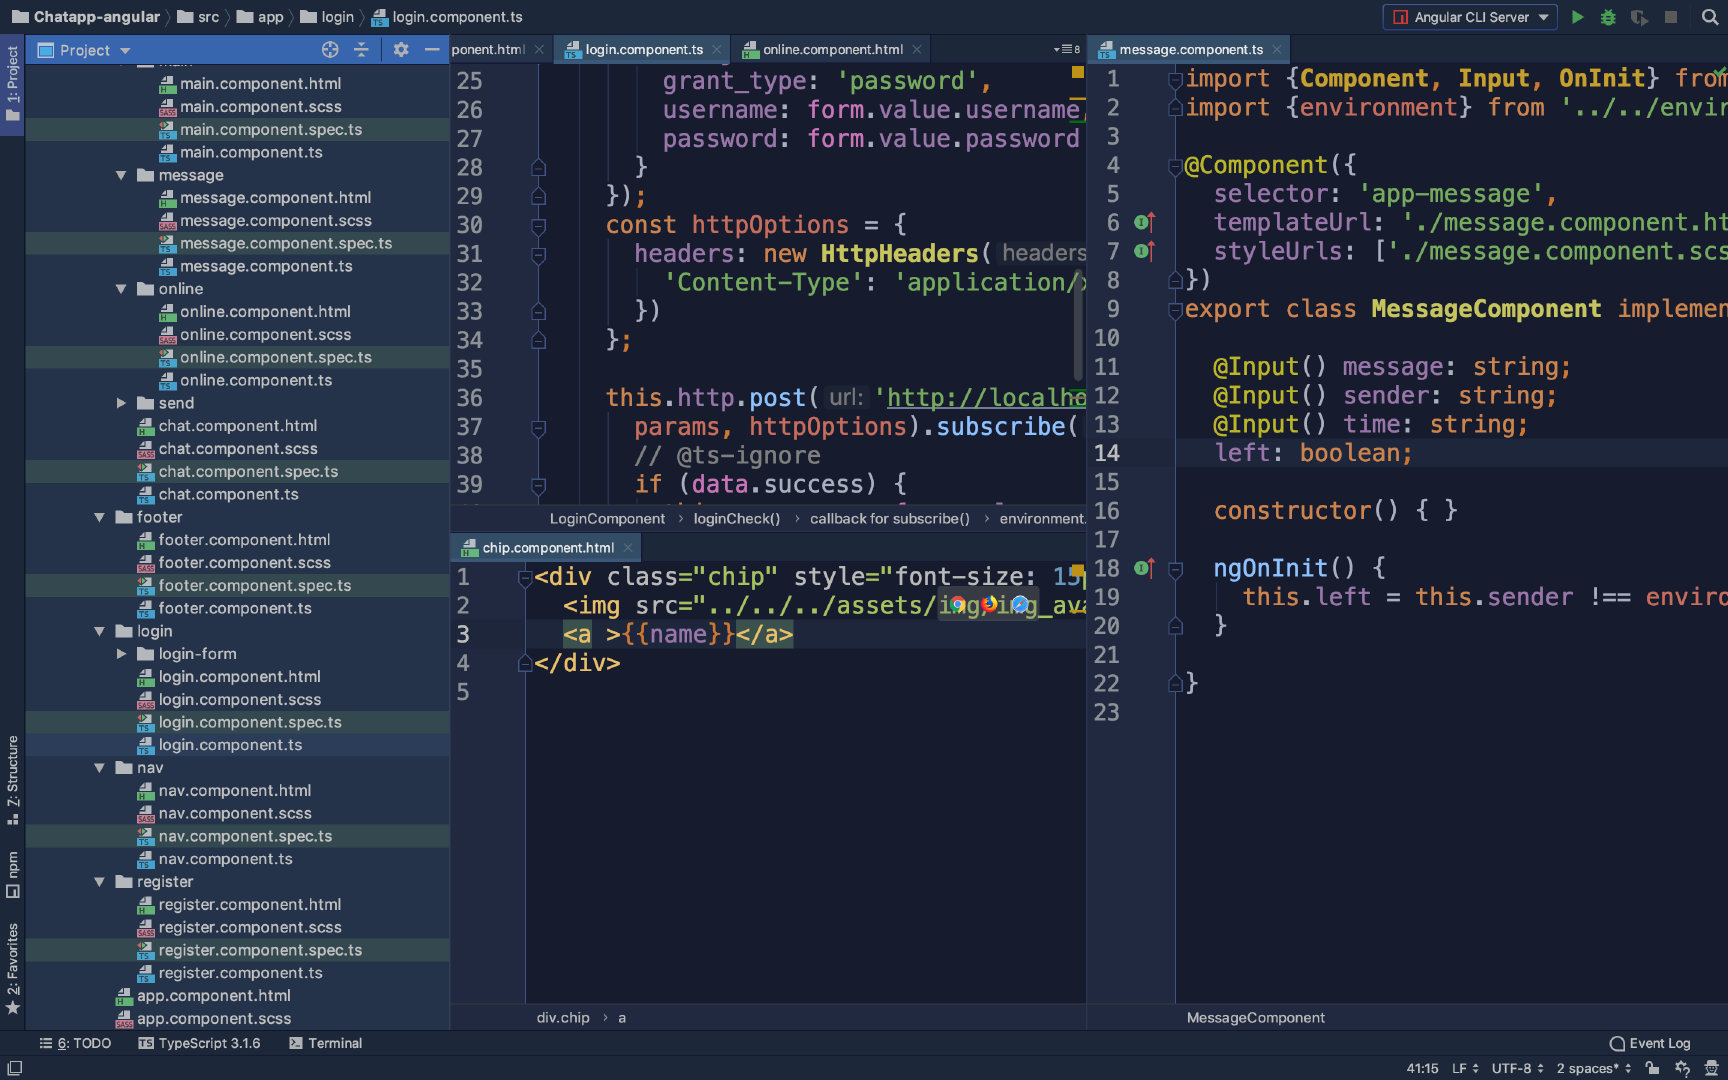The height and width of the screenshot is (1080, 1728).
Task: Open nav.component.scss in project tree
Action: pyautogui.click(x=235, y=813)
